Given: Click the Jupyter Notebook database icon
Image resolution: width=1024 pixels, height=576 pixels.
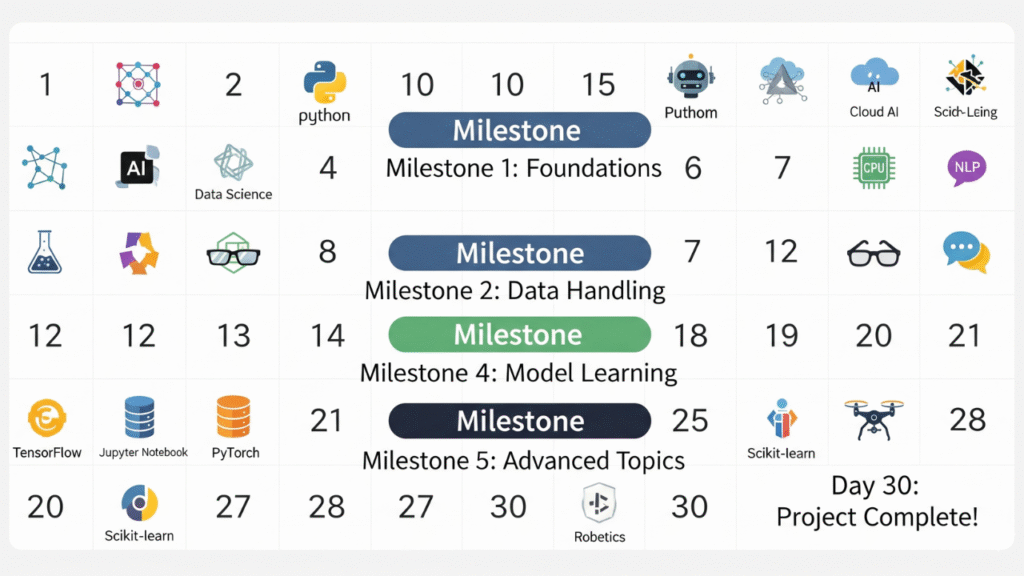Looking at the screenshot, I should 140,417.
